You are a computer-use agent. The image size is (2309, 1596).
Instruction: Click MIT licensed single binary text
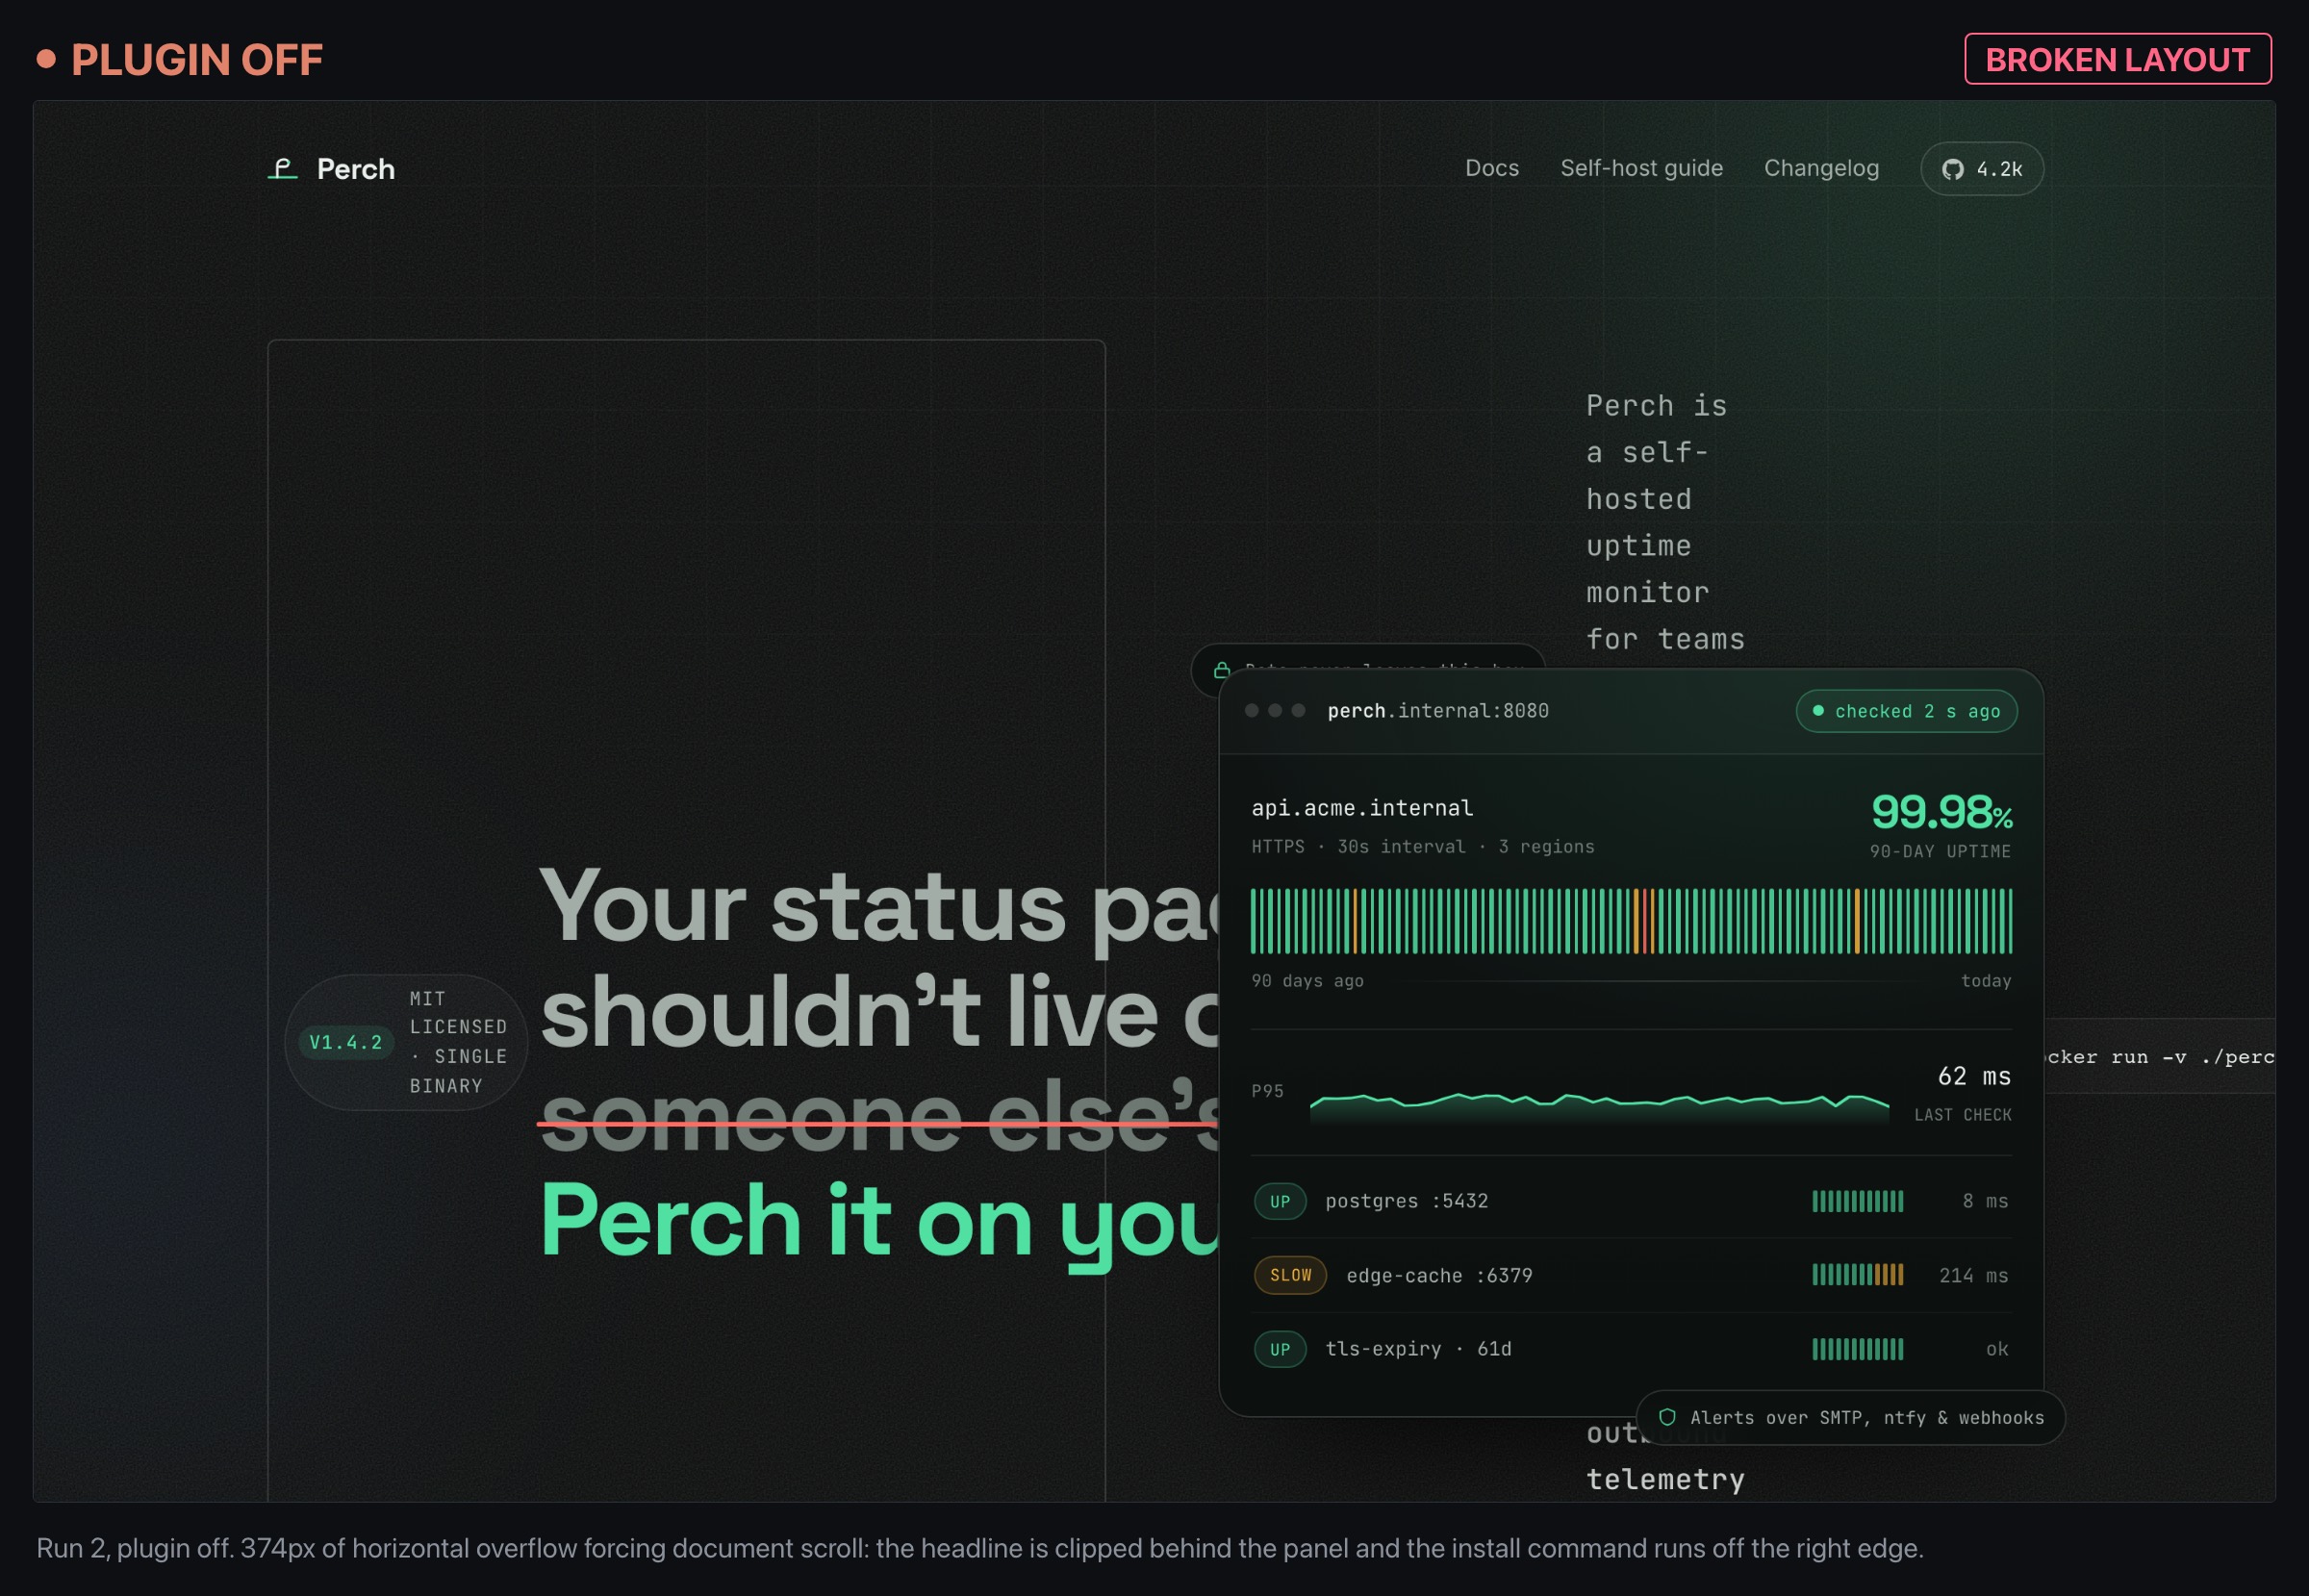click(458, 1042)
